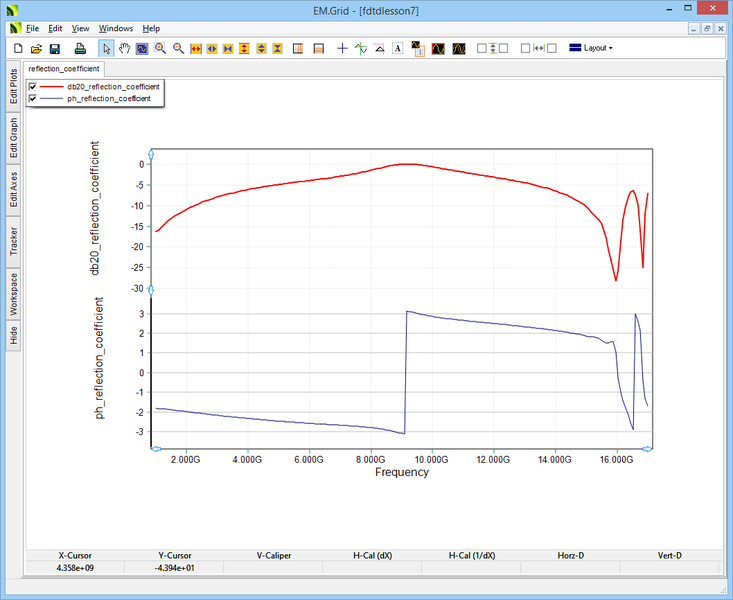Click the New document icon
This screenshot has height=600, width=733.
18,48
